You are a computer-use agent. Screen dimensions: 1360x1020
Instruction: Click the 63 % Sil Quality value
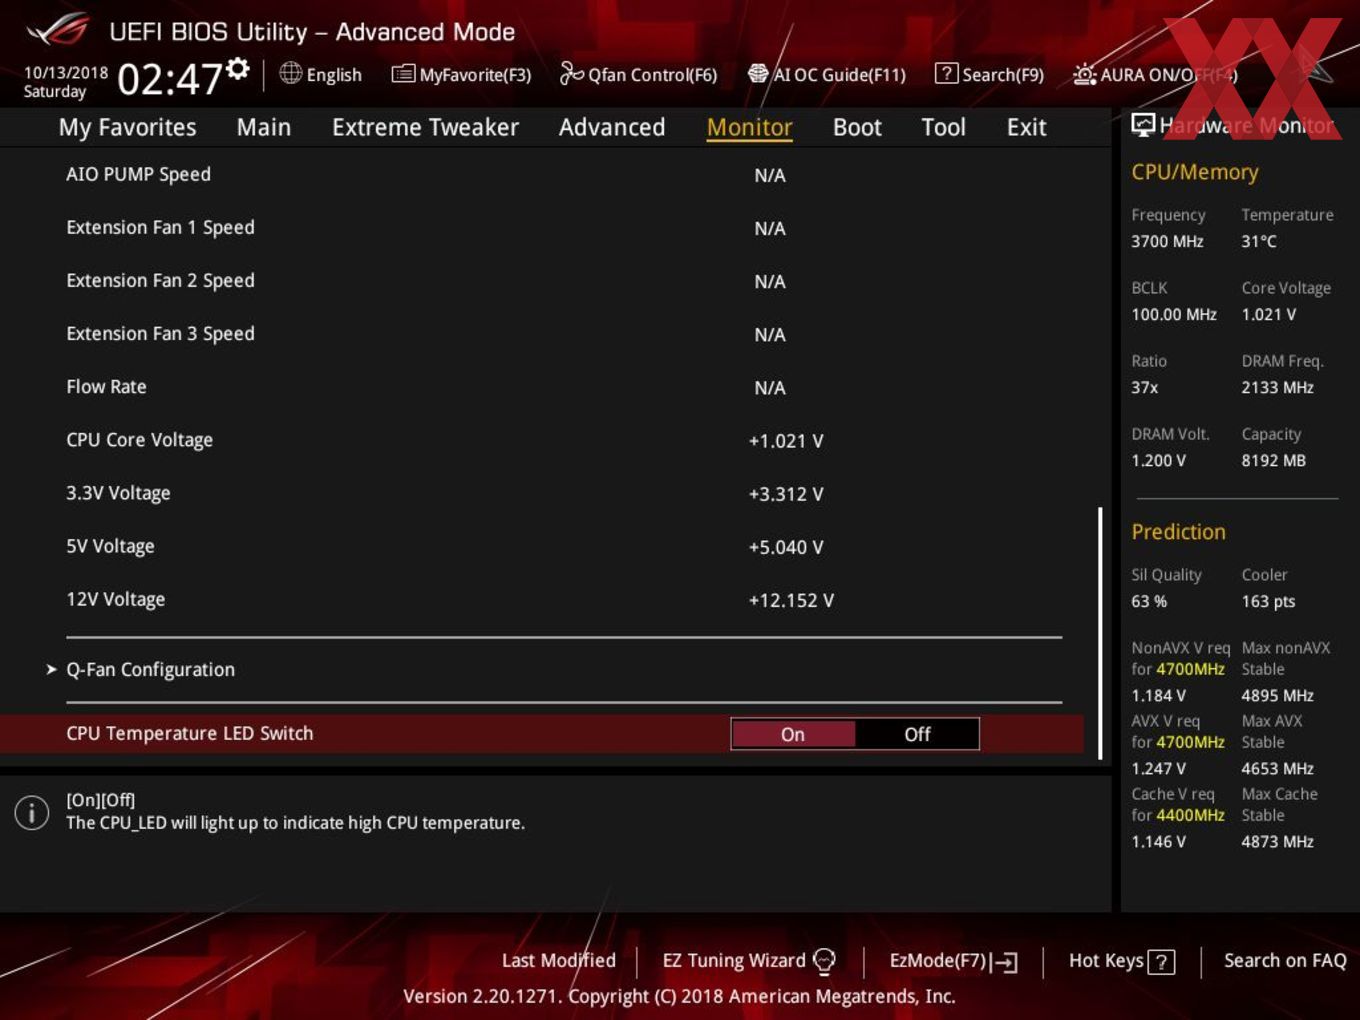click(1149, 601)
